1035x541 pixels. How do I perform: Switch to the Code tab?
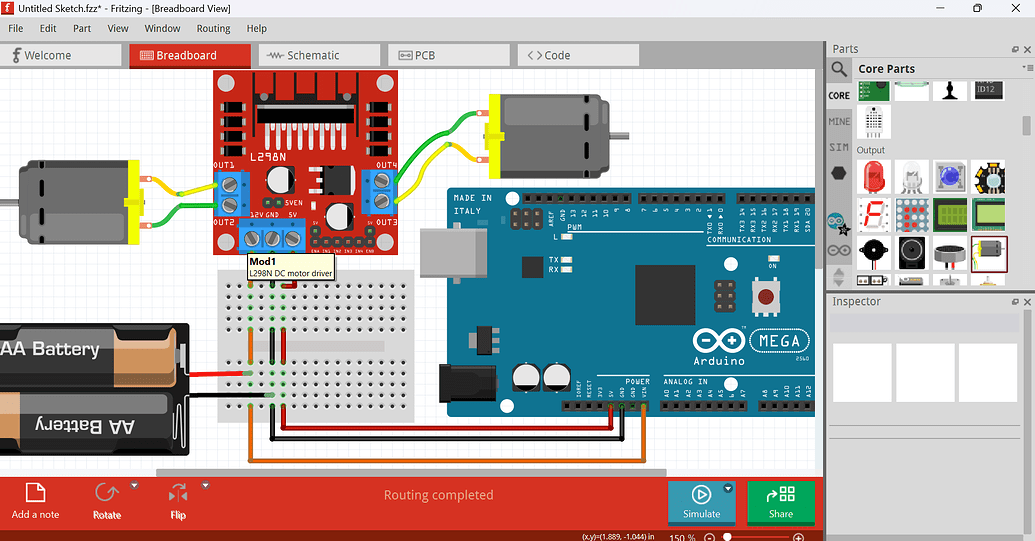tap(578, 55)
